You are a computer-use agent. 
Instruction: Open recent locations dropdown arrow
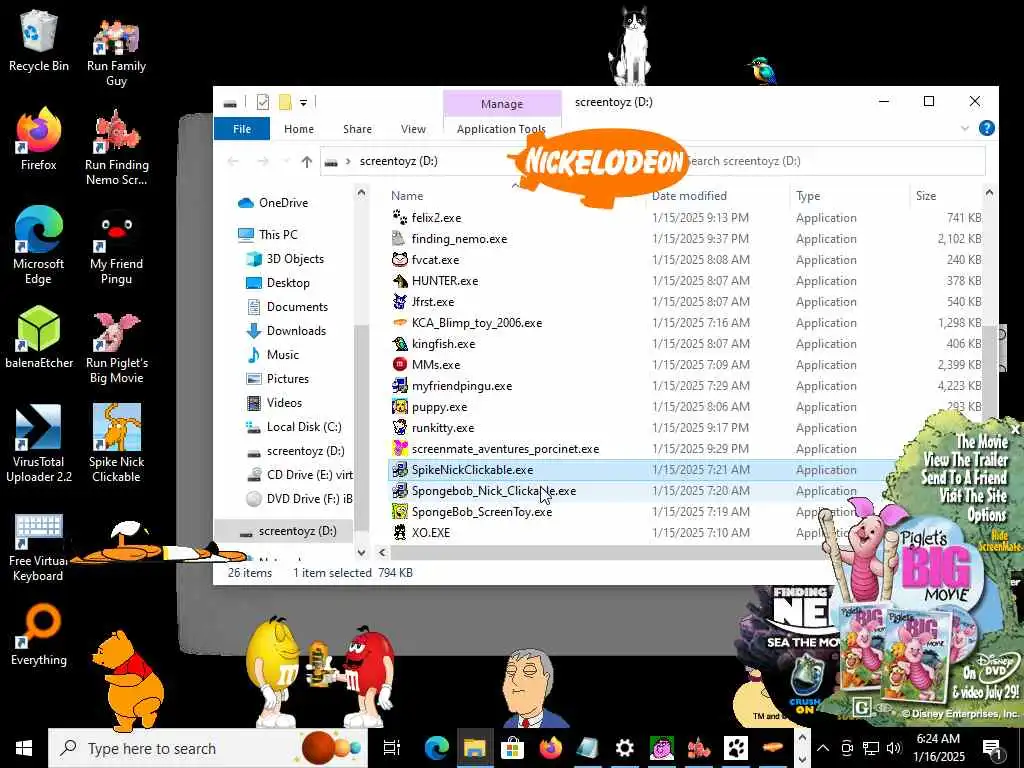click(x=285, y=161)
